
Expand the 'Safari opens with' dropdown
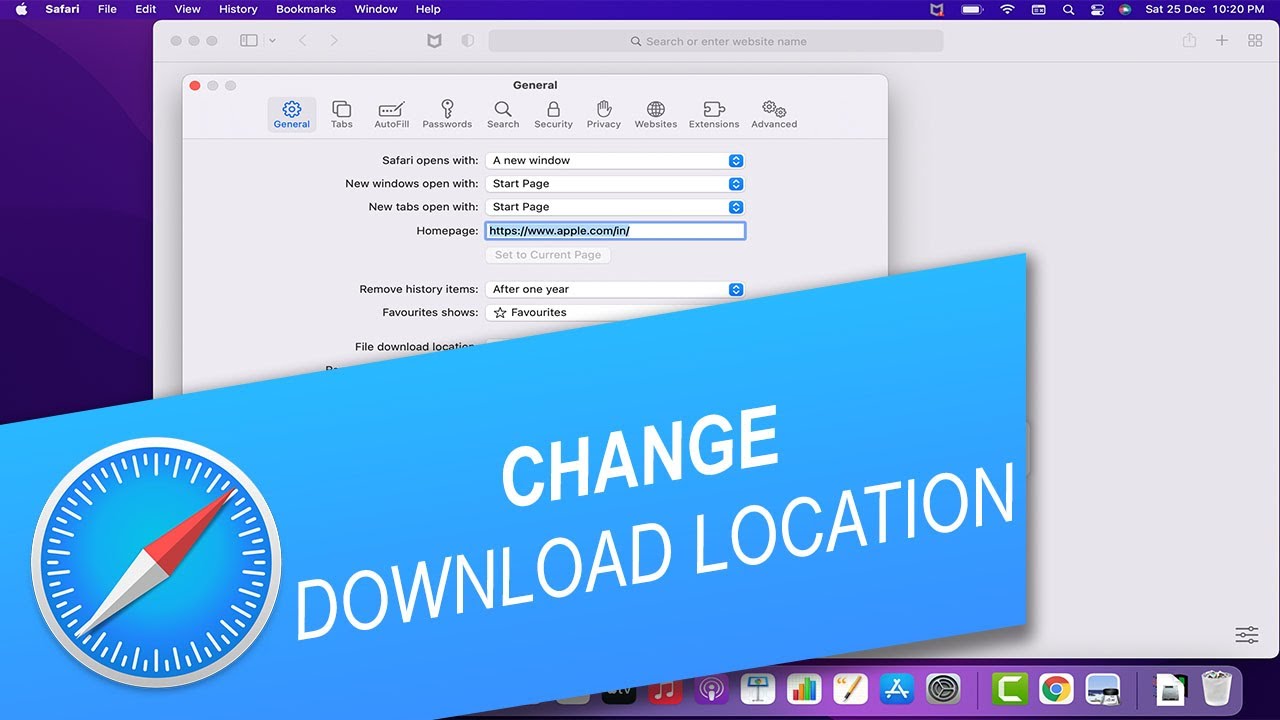pos(615,160)
